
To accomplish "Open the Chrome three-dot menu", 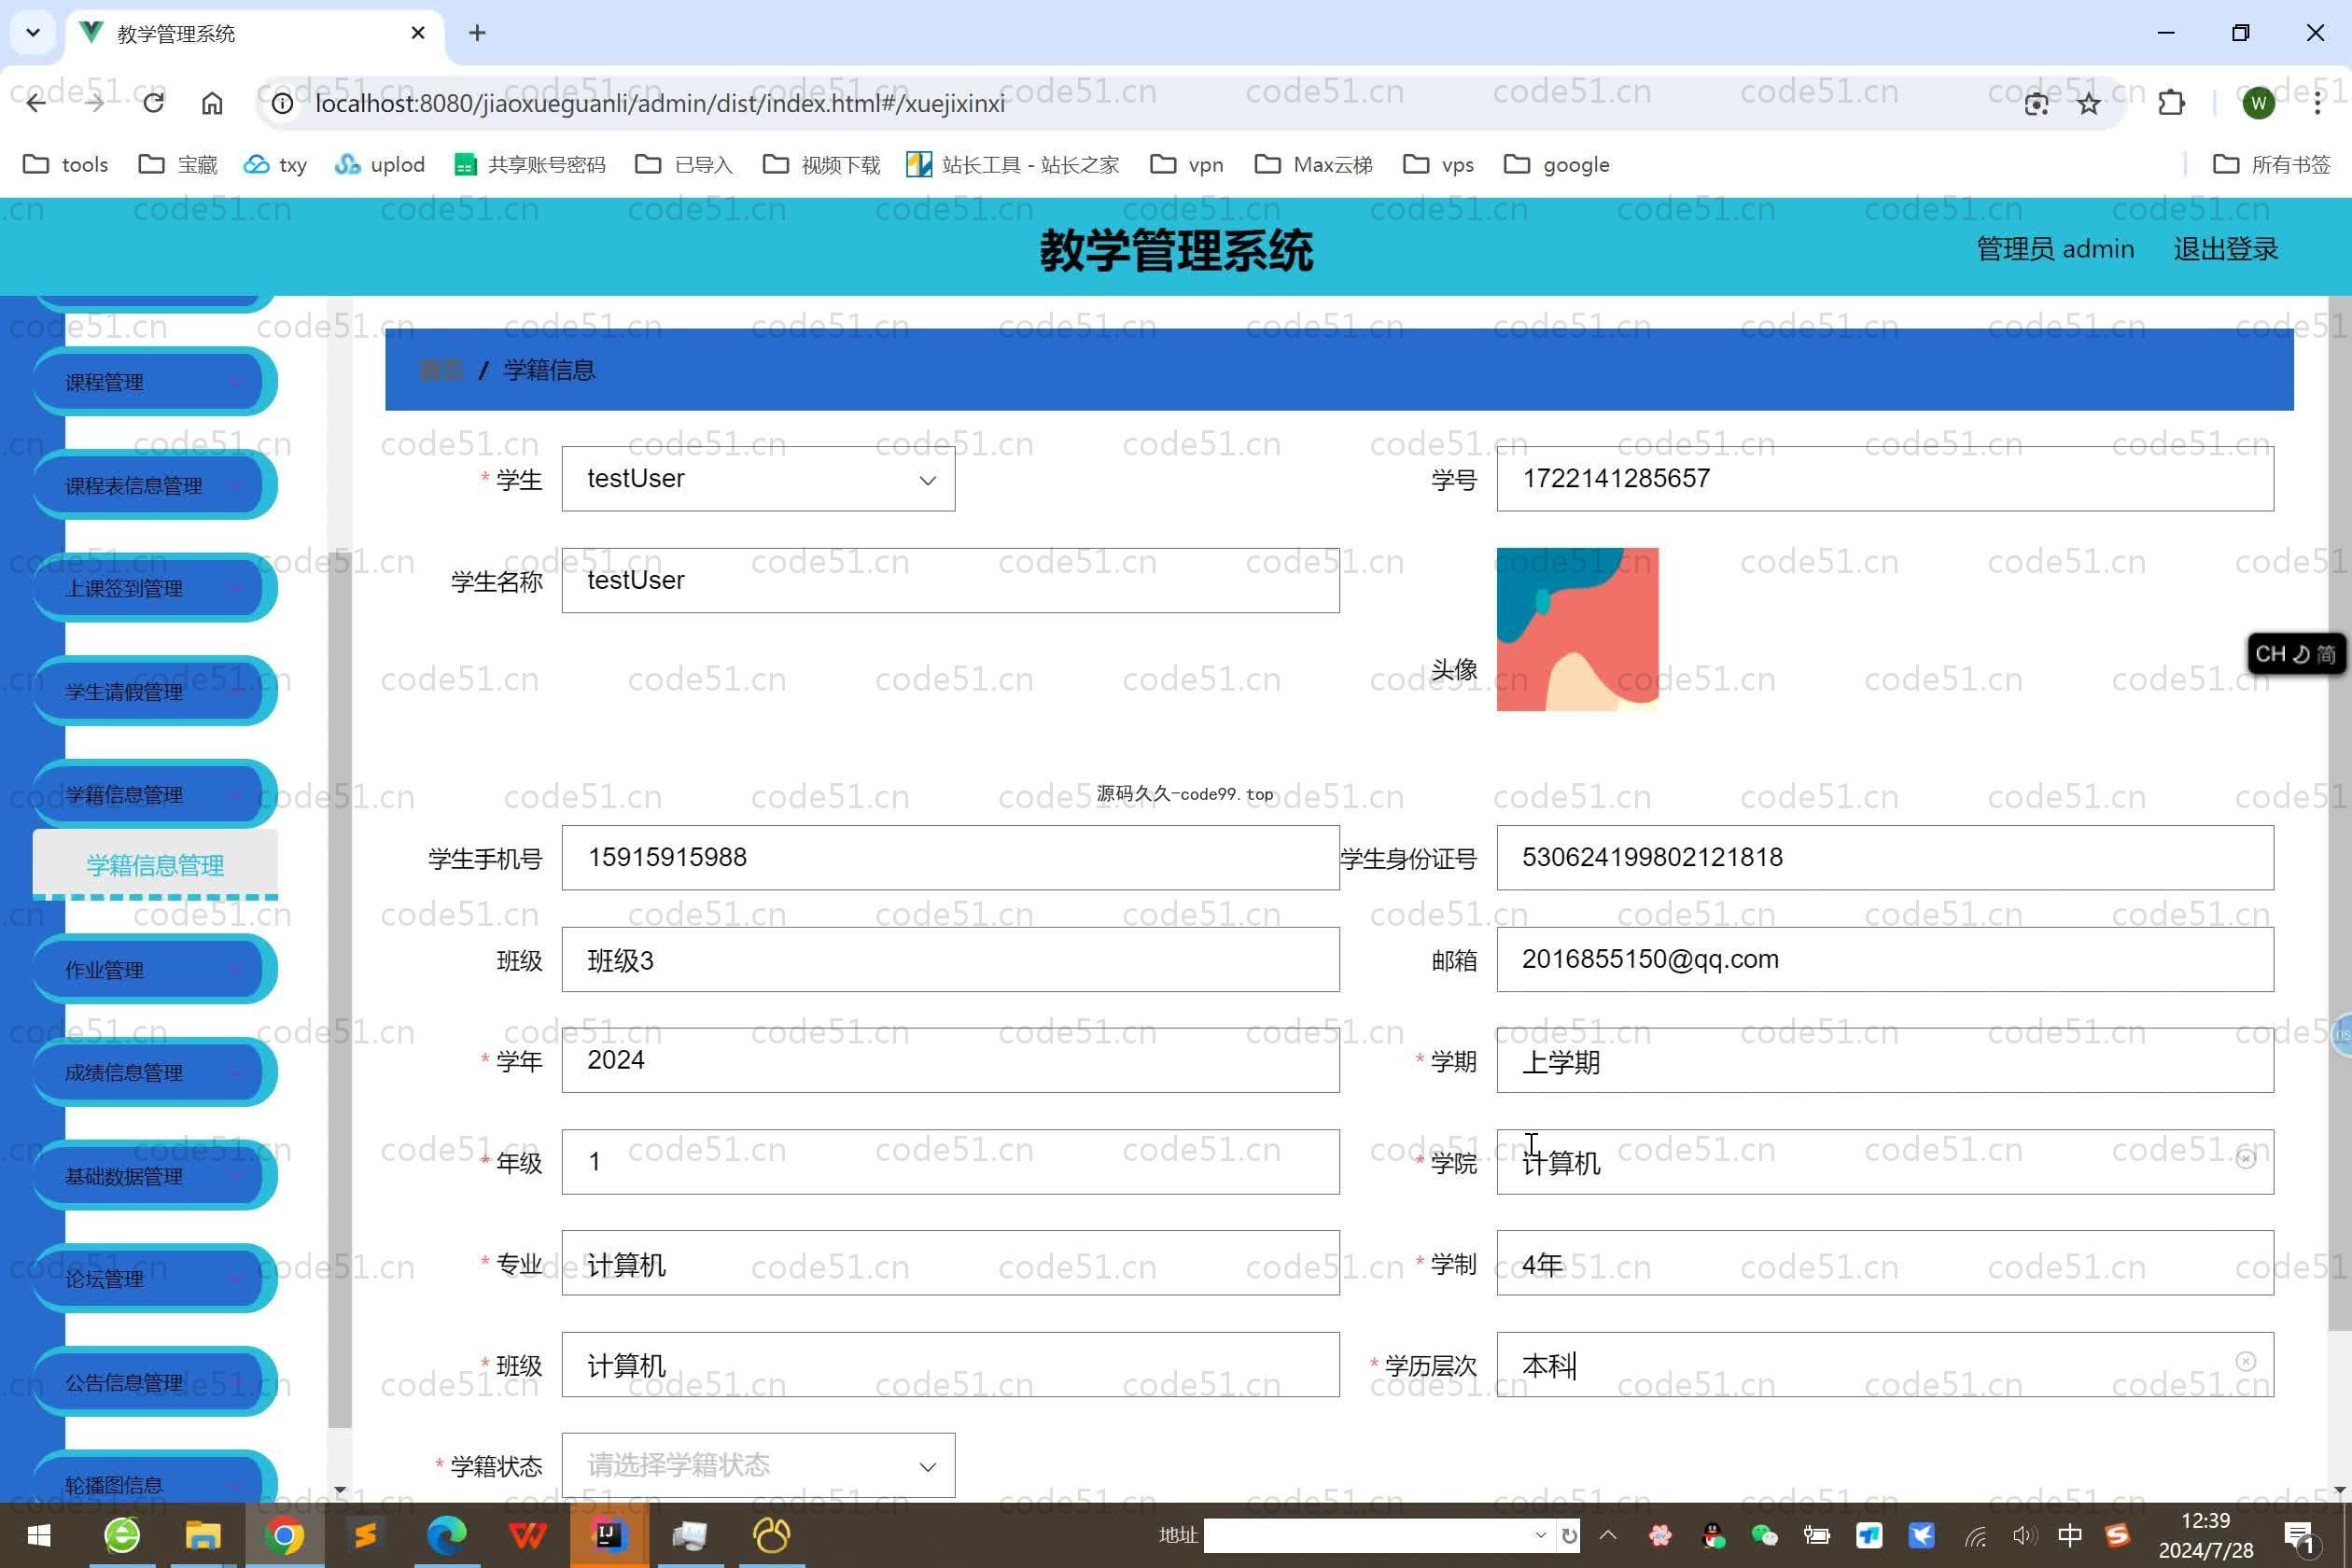I will pos(2317,103).
